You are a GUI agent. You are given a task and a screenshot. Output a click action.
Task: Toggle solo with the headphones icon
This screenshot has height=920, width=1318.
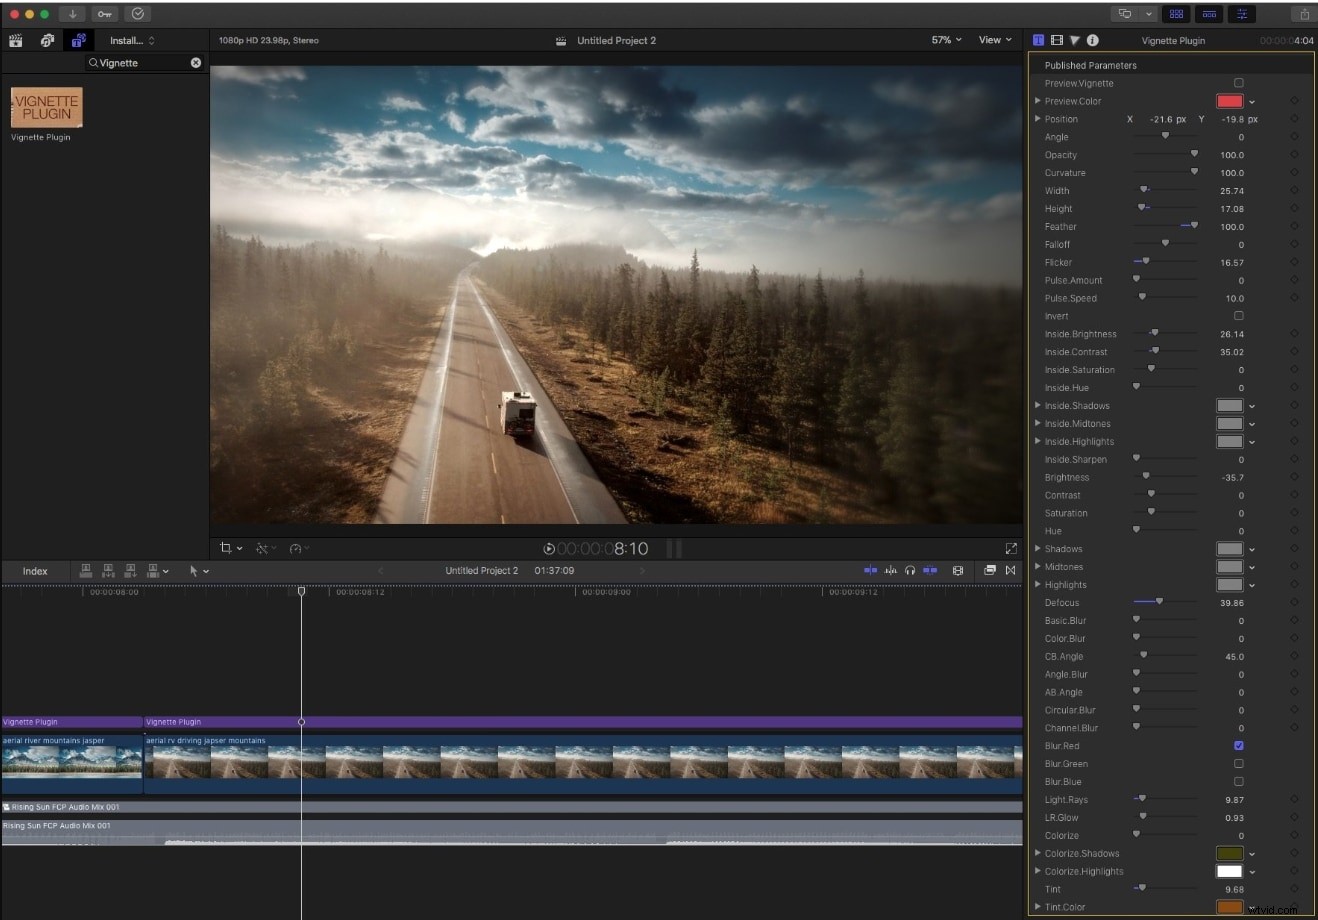pyautogui.click(x=910, y=570)
